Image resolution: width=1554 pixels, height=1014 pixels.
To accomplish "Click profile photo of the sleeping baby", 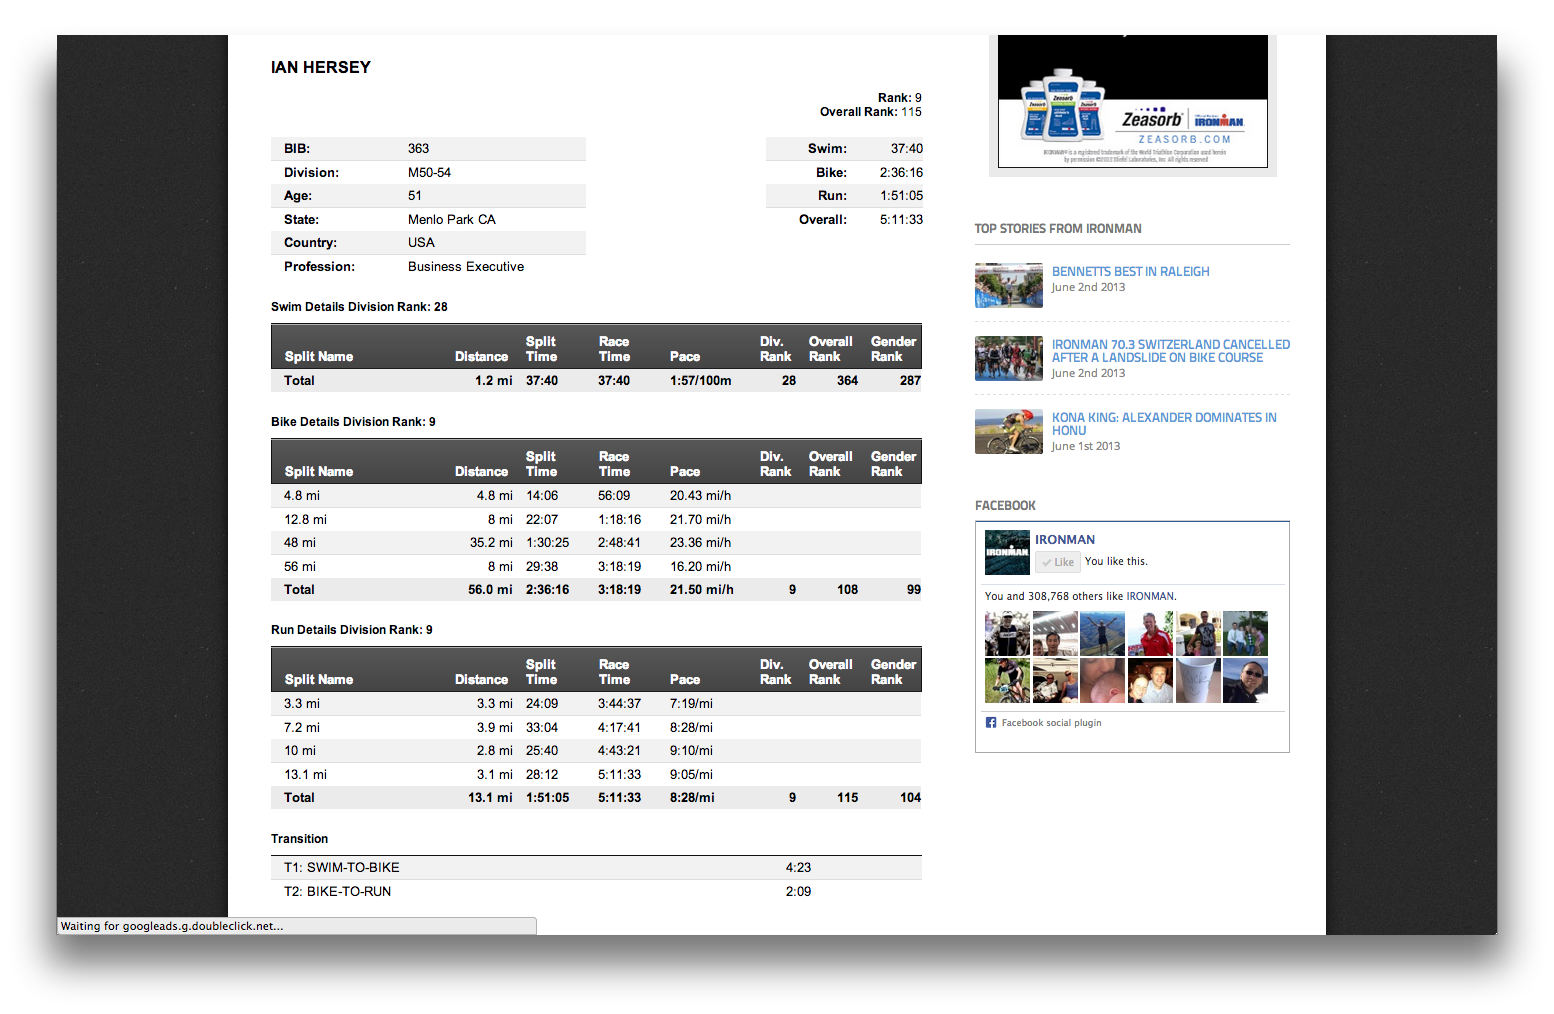I will (1102, 680).
